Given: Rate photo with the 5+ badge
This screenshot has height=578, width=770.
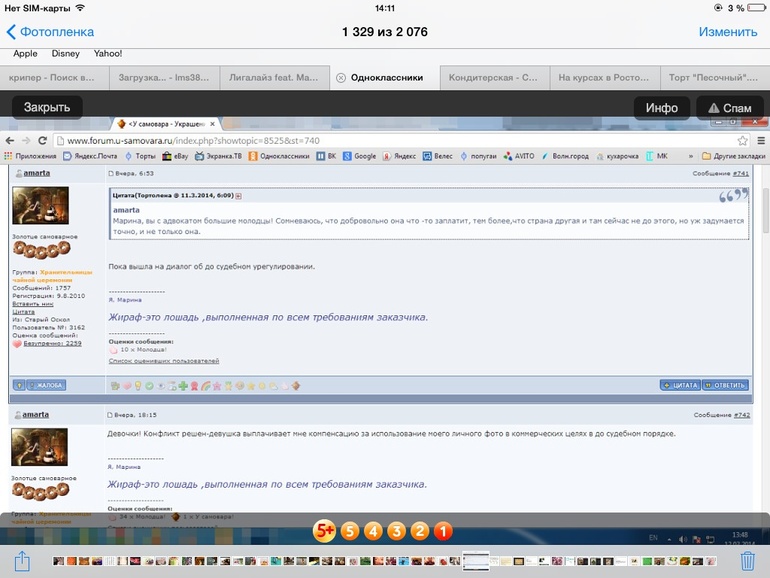Looking at the screenshot, I should click(324, 531).
